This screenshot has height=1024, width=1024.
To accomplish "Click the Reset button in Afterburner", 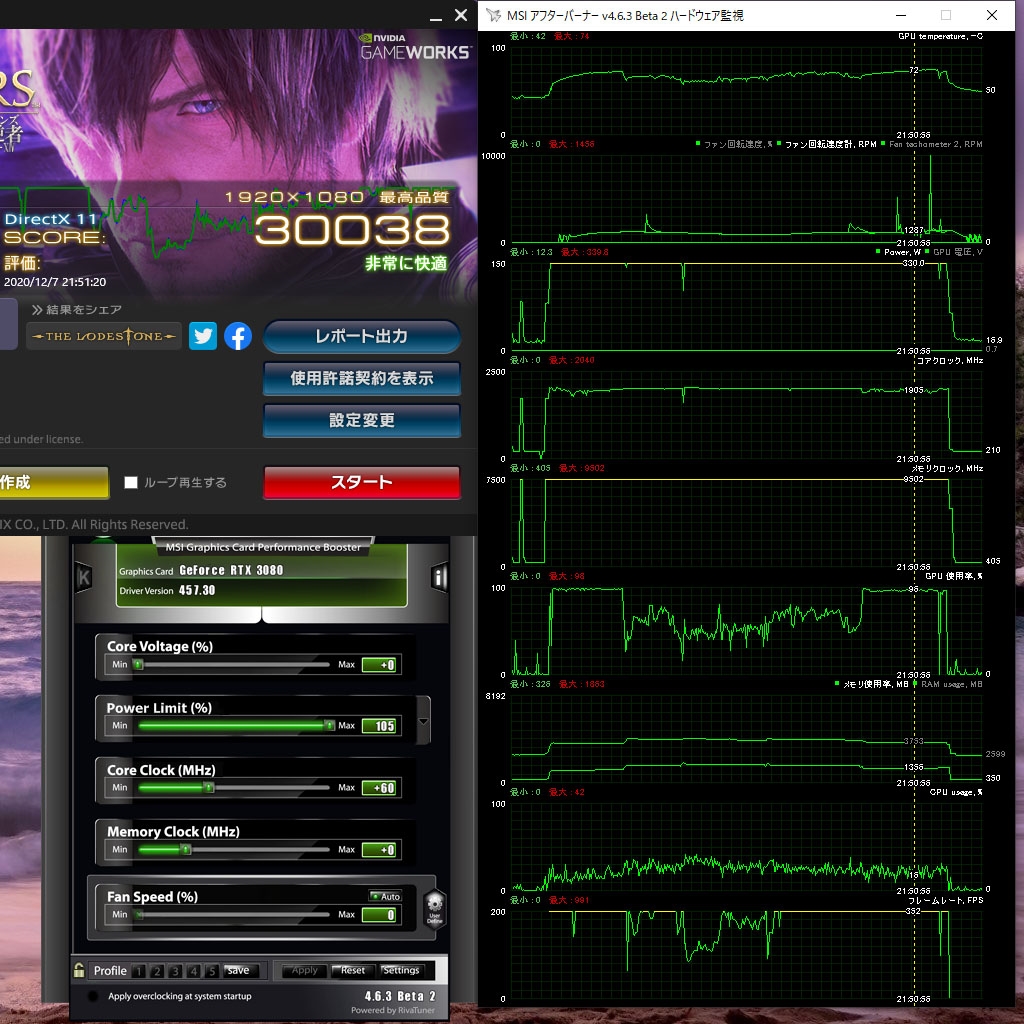I will point(353,970).
